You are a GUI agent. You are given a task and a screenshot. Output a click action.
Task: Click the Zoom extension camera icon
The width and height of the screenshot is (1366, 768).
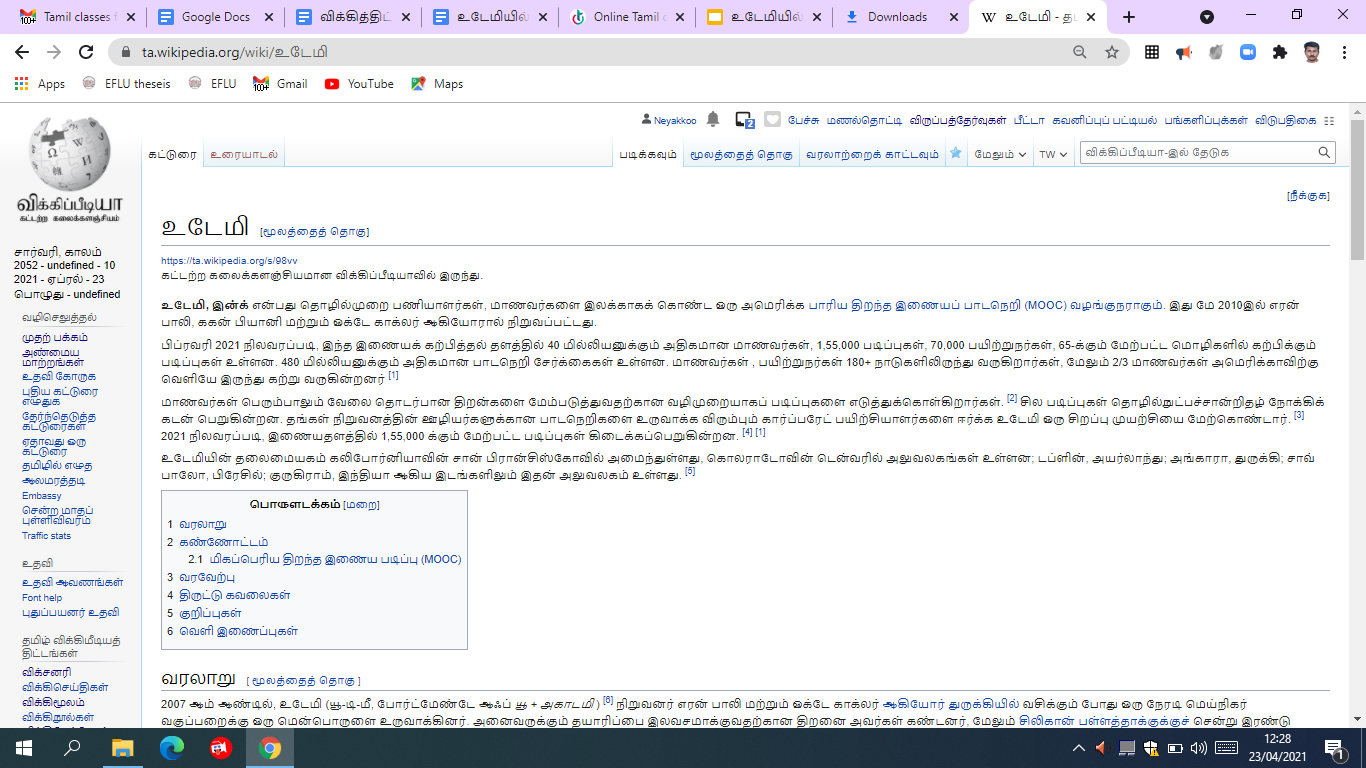click(x=1248, y=52)
